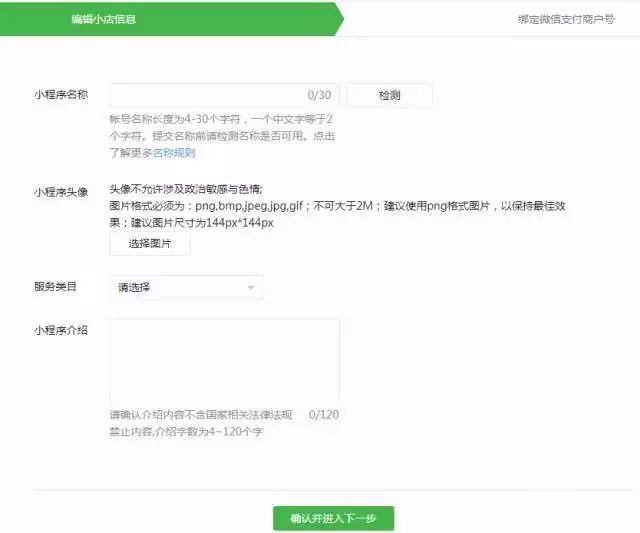
Task: Click the 选择图片 upload button
Action: point(149,243)
